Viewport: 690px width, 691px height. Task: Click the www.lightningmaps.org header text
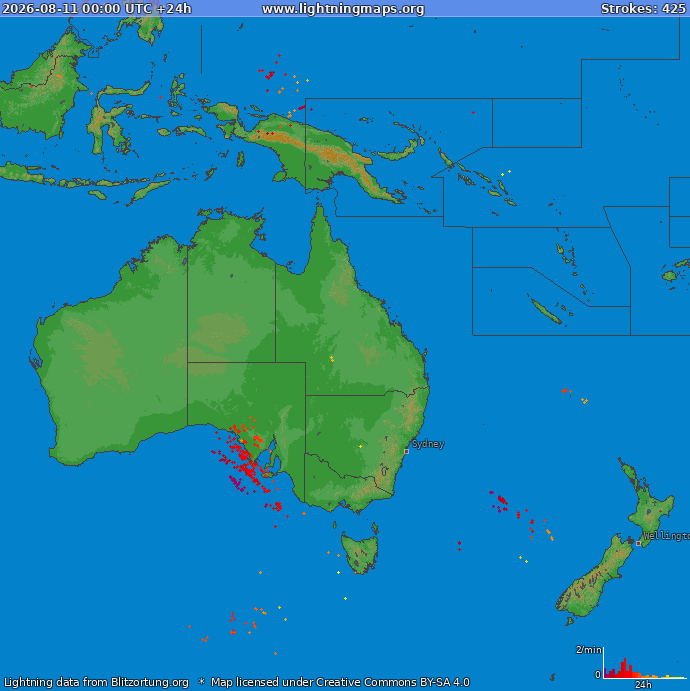(x=343, y=9)
